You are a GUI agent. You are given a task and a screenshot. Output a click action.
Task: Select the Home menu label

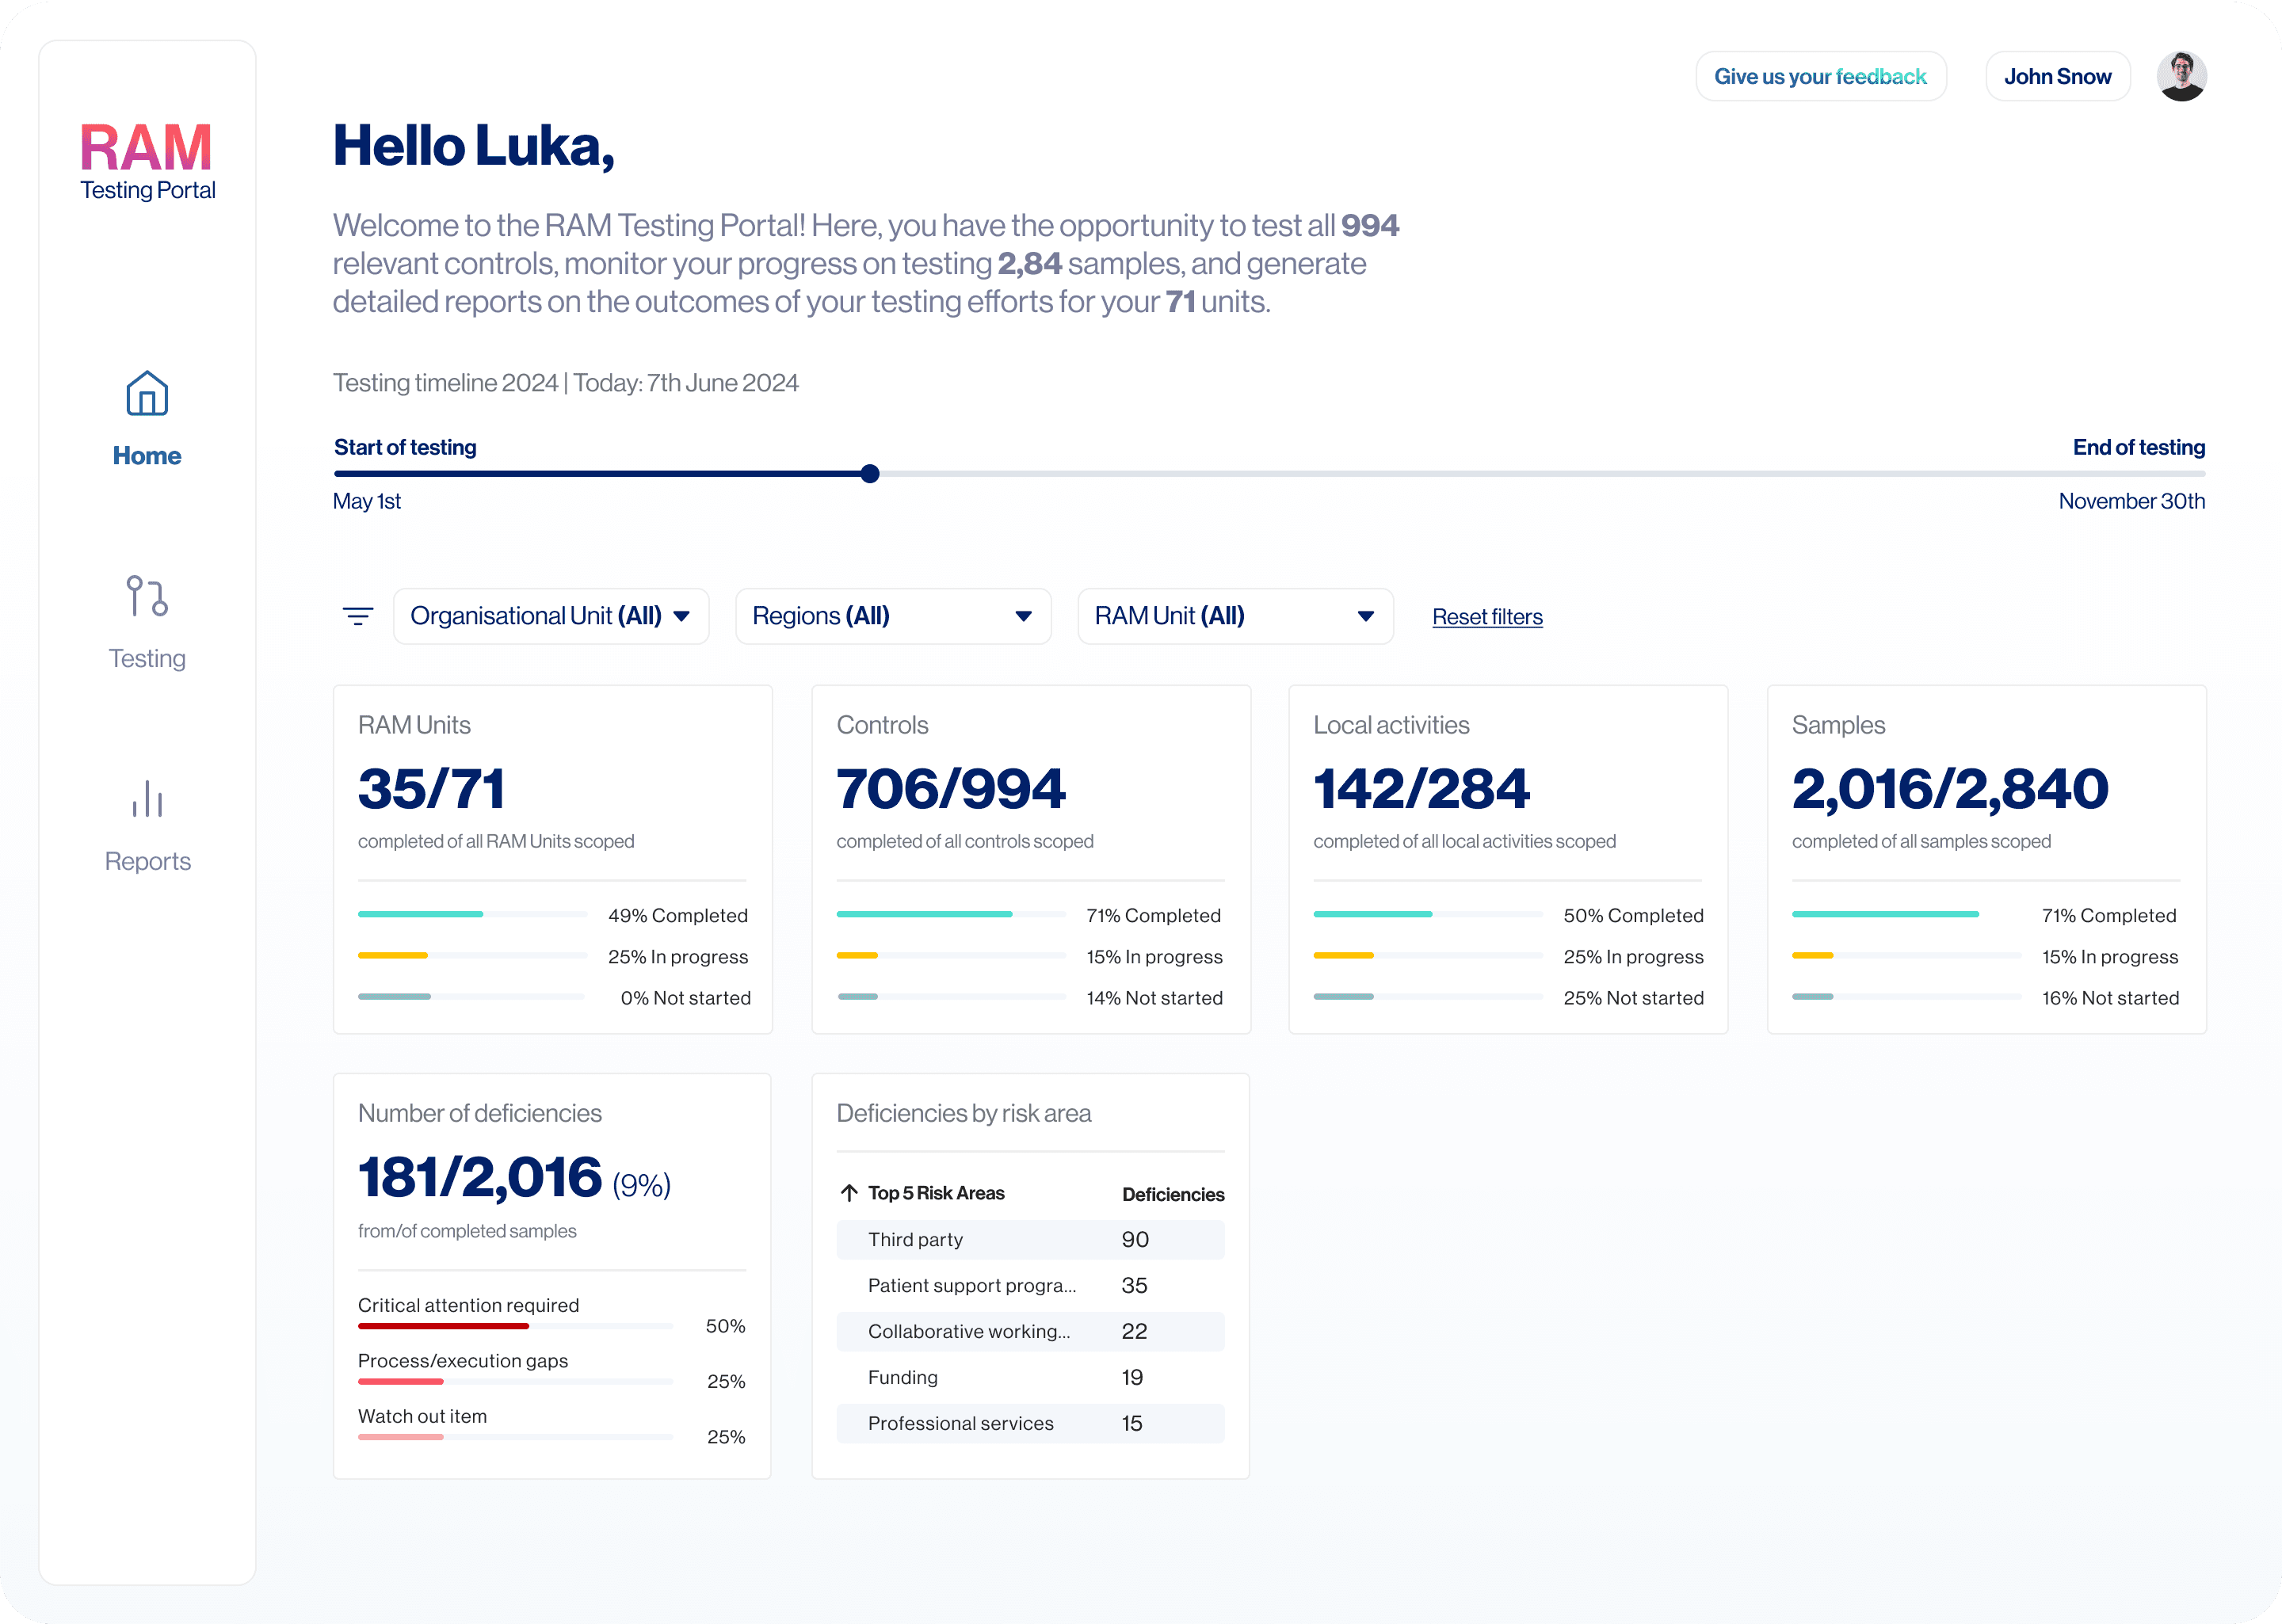click(x=147, y=456)
